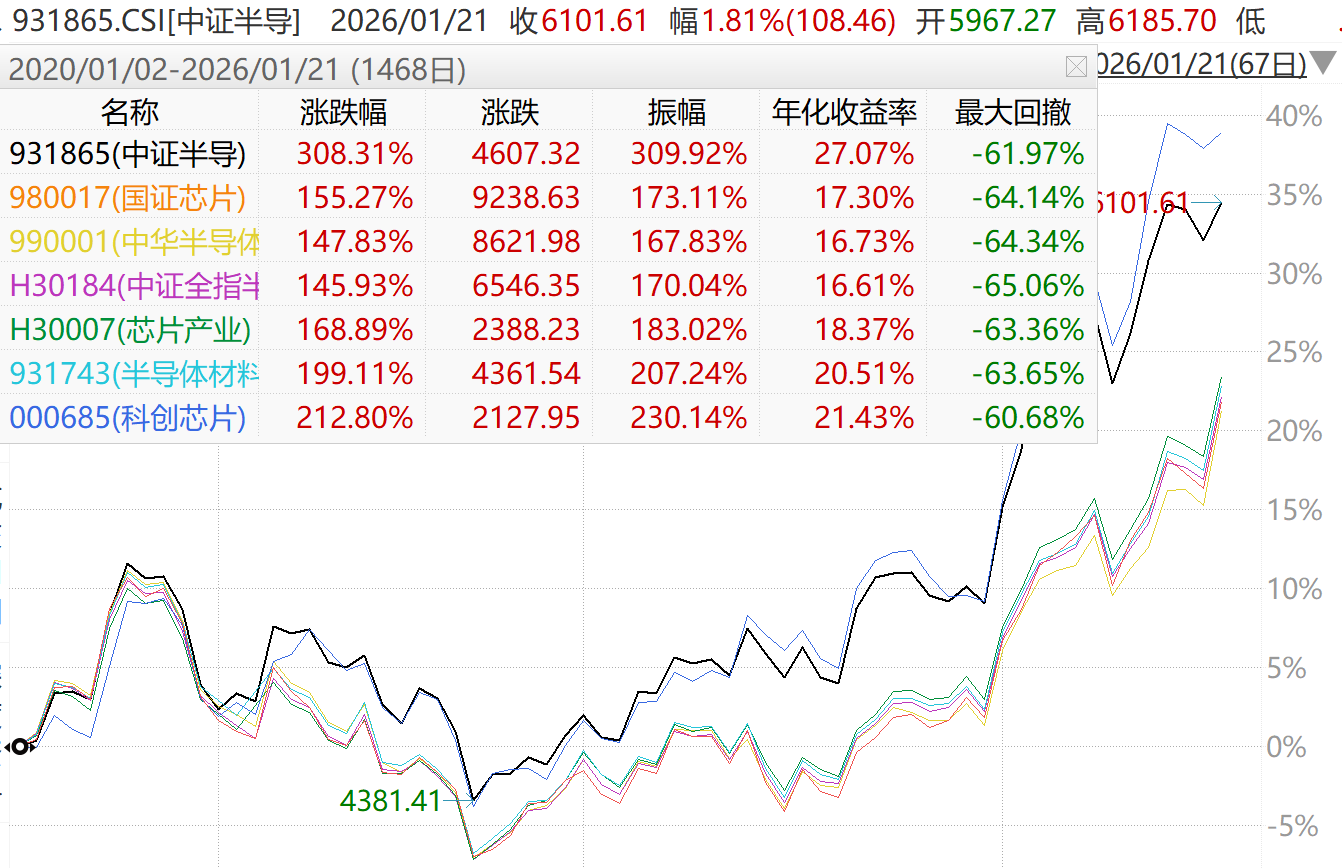Click the 931865.CSI[中证半导] title
Screen dimensions: 1342x868
coord(157,20)
